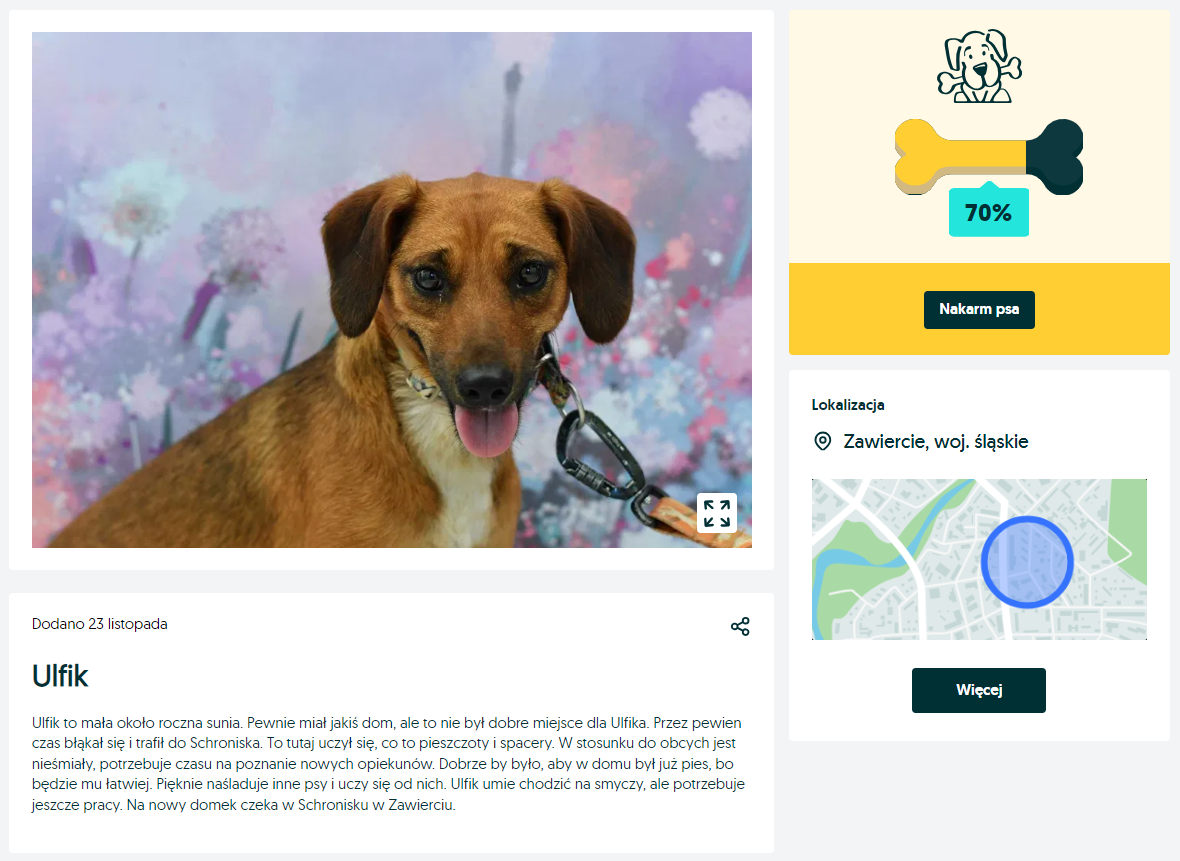This screenshot has width=1180, height=861.
Task: Click the share icon next to date
Action: [x=740, y=626]
